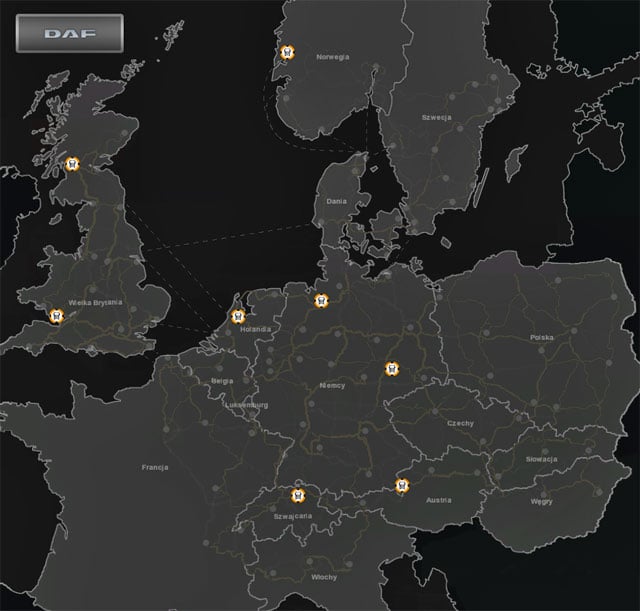Select the dealer icon in eastern Germany

(x=391, y=368)
